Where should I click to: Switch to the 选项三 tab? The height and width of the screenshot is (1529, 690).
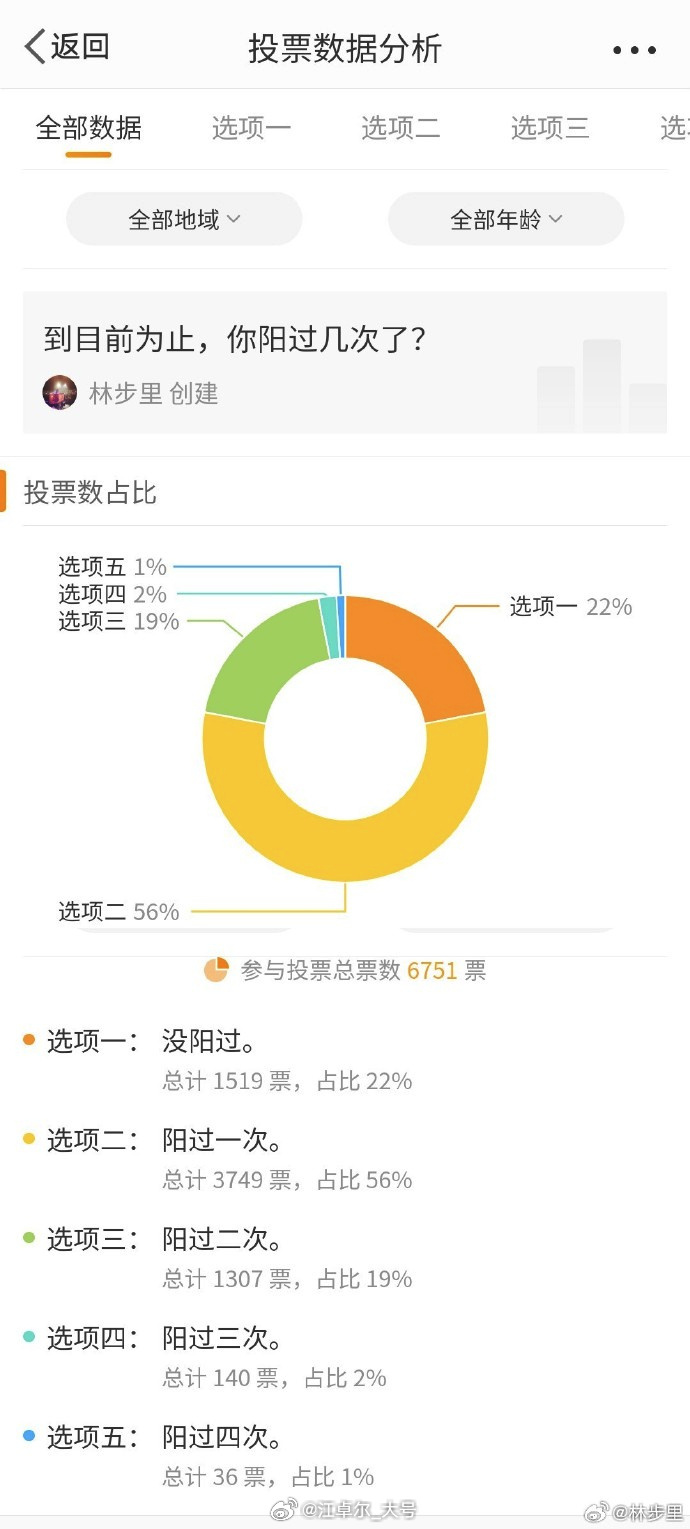click(550, 128)
